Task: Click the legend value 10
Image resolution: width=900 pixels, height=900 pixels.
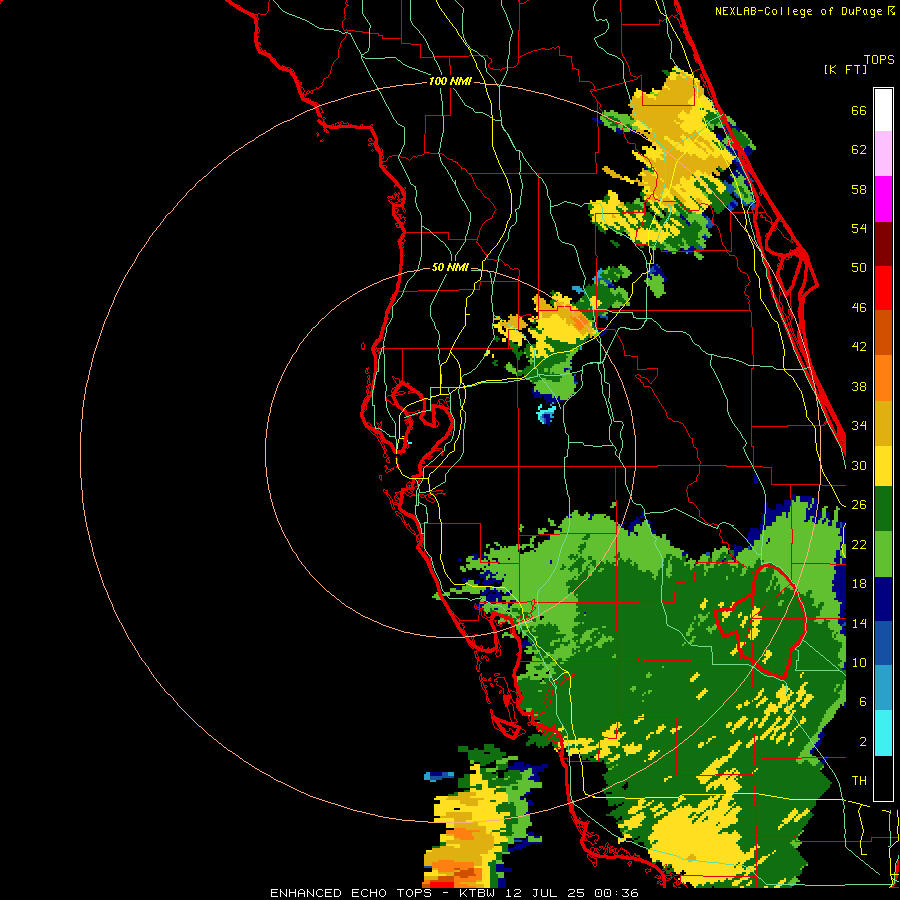Action: pos(859,662)
